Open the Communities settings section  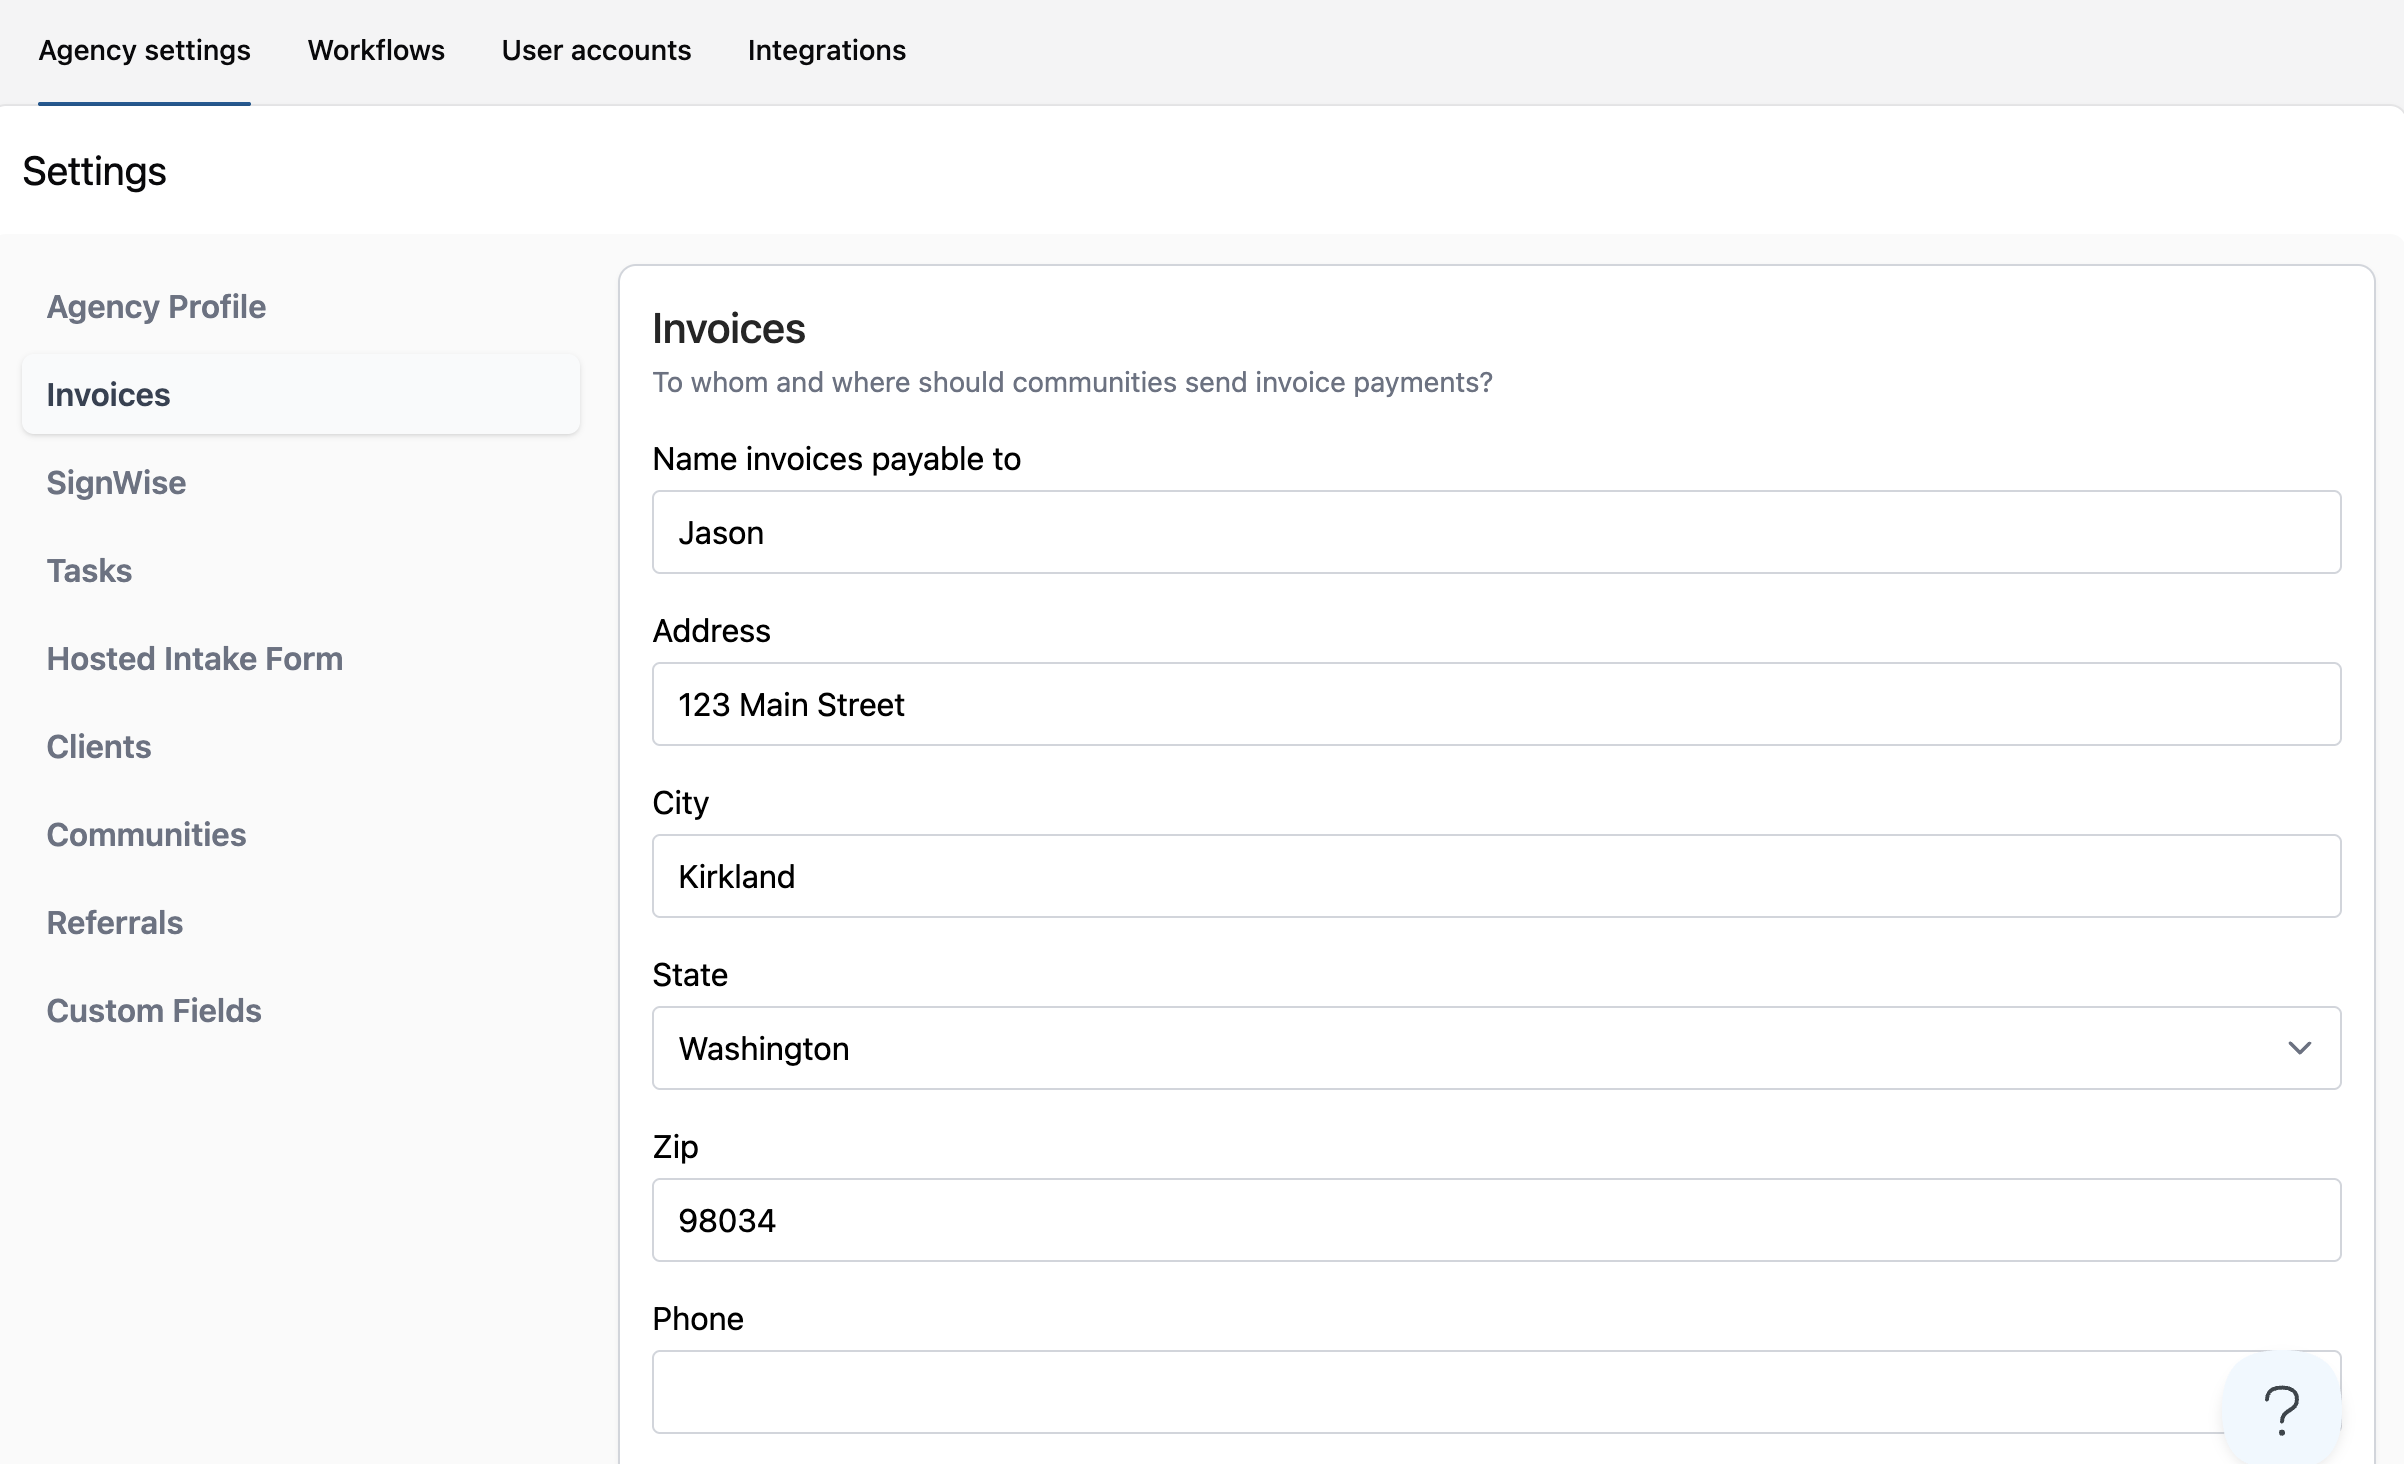point(146,835)
